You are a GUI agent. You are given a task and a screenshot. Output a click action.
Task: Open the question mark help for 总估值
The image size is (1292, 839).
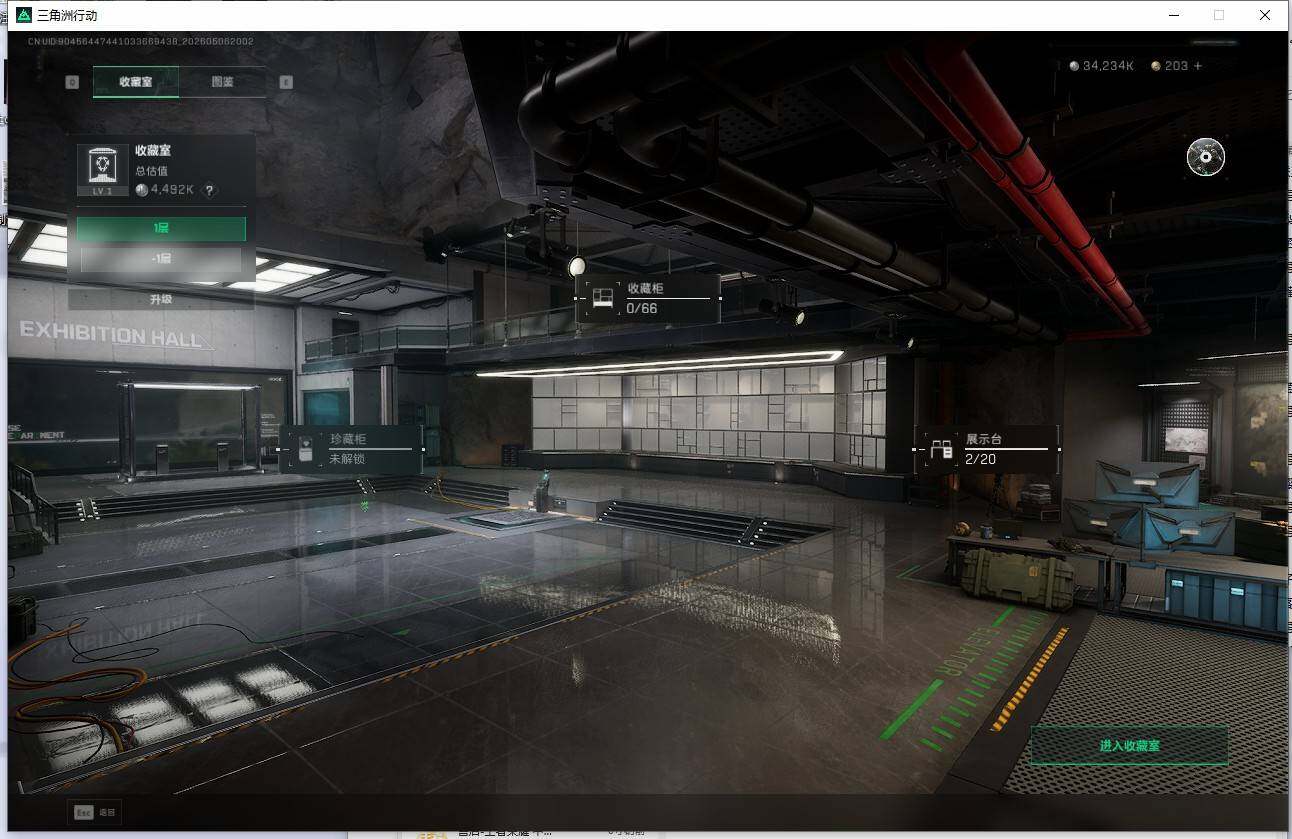coord(210,190)
